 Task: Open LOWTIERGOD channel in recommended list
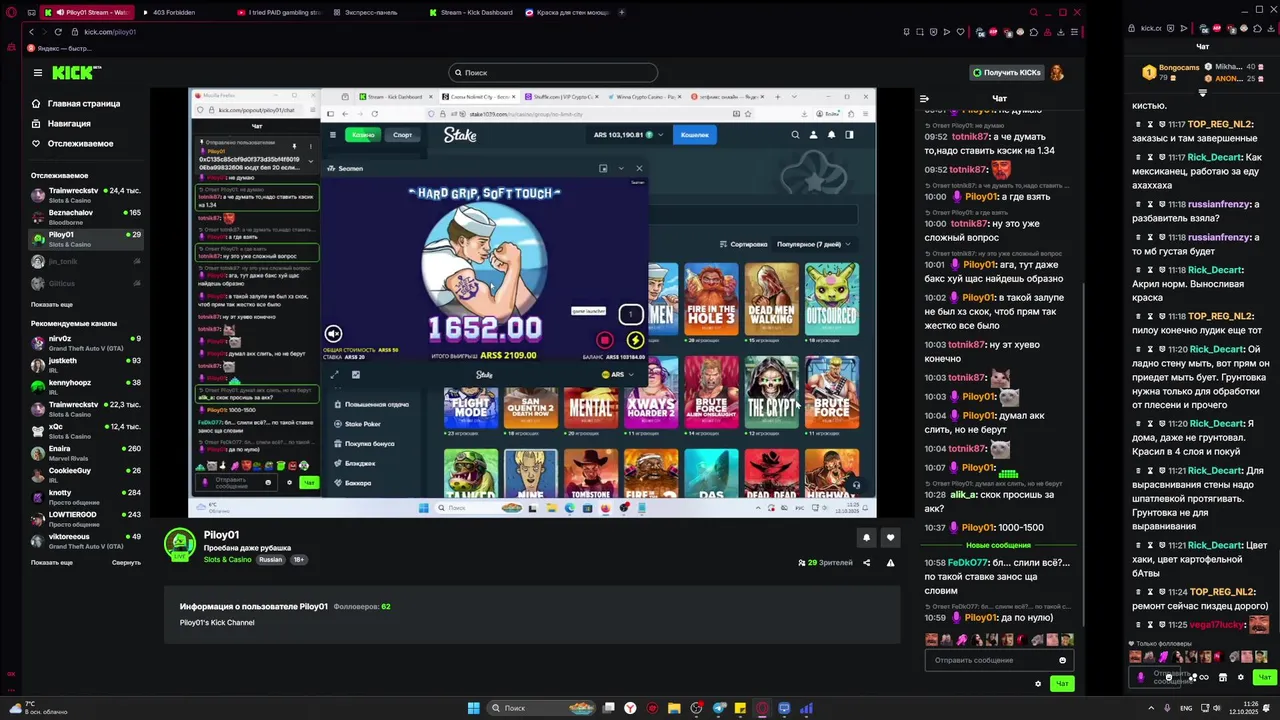(86, 518)
